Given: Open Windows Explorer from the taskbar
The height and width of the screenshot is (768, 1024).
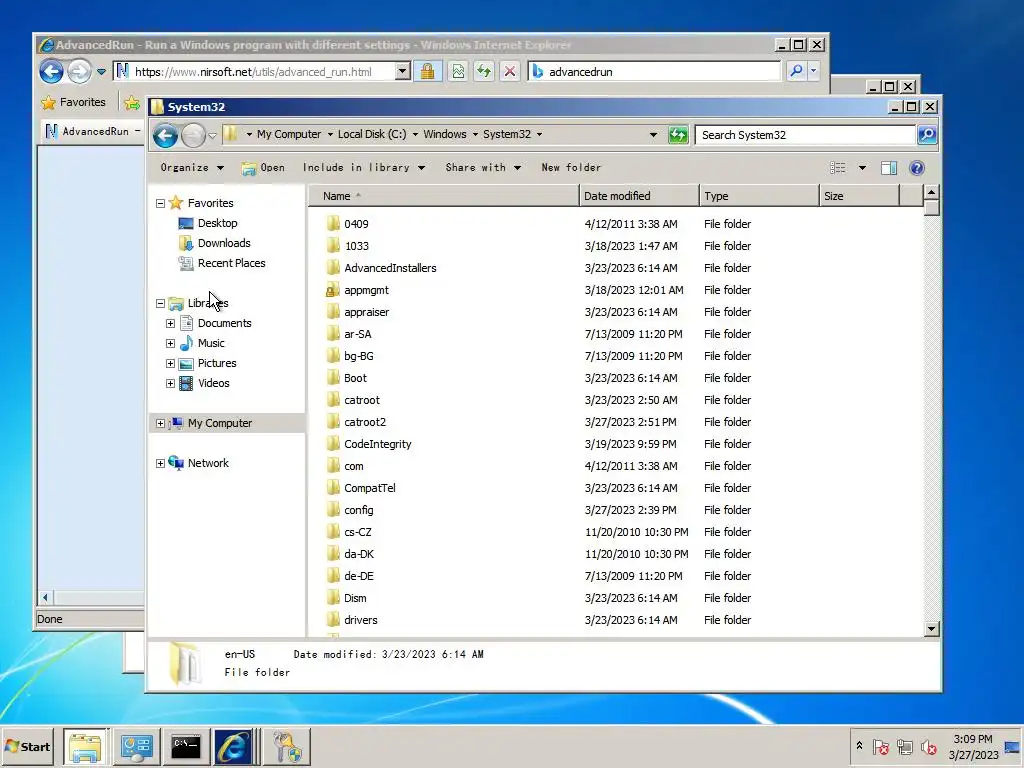Looking at the screenshot, I should pyautogui.click(x=86, y=746).
